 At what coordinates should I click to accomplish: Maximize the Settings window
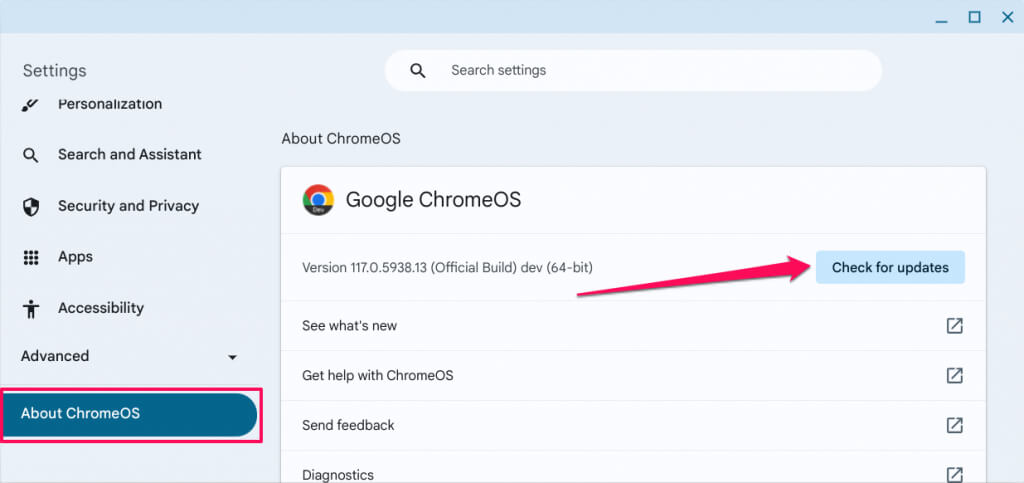(974, 17)
